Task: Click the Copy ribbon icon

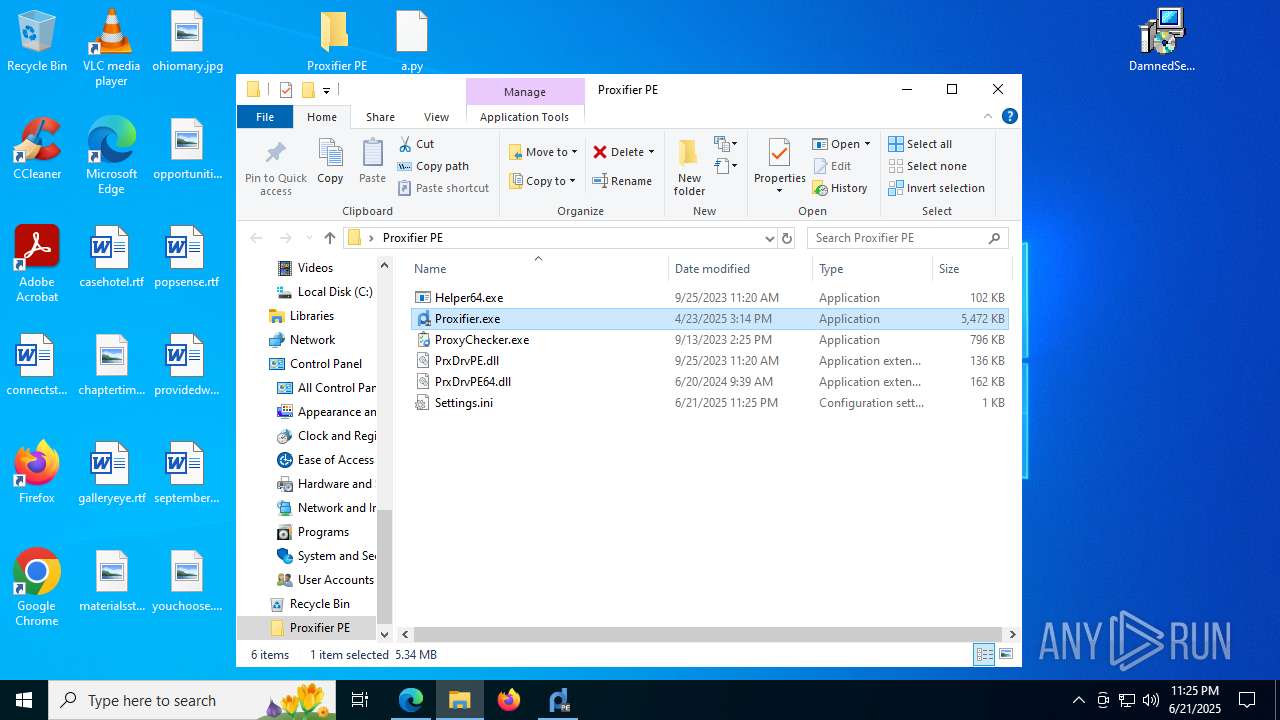Action: pos(330,161)
